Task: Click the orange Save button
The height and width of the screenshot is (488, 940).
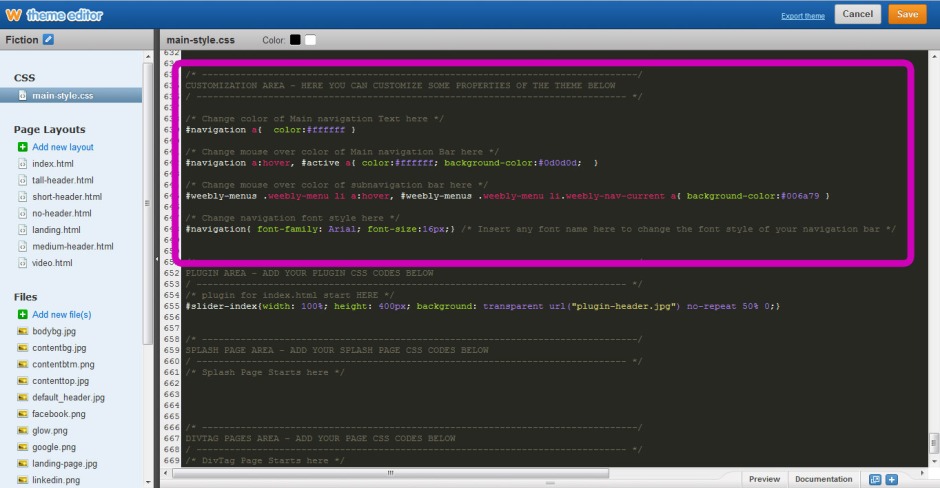Action: click(907, 15)
